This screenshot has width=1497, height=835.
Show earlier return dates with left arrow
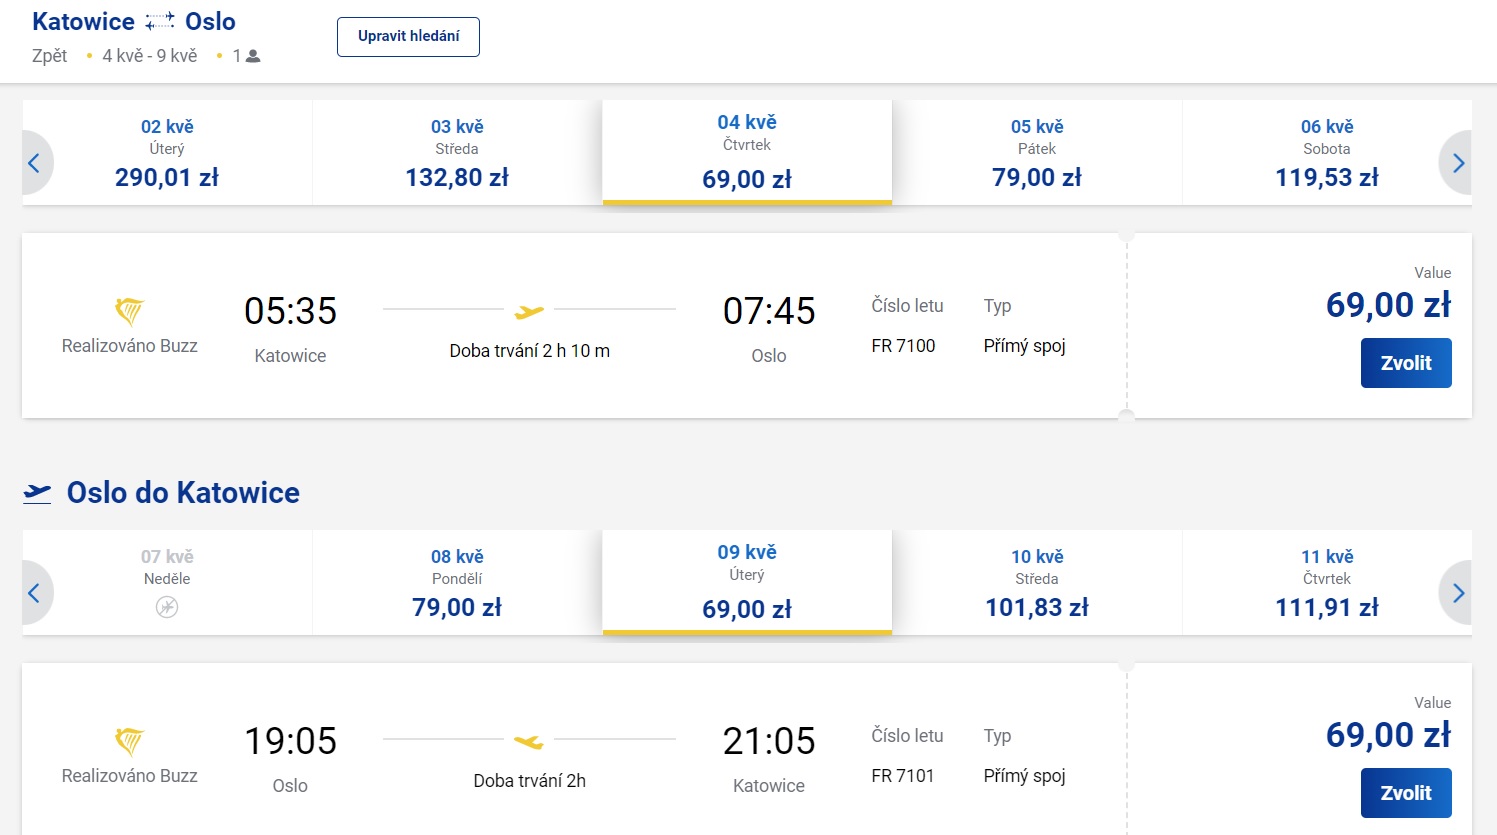[x=35, y=593]
